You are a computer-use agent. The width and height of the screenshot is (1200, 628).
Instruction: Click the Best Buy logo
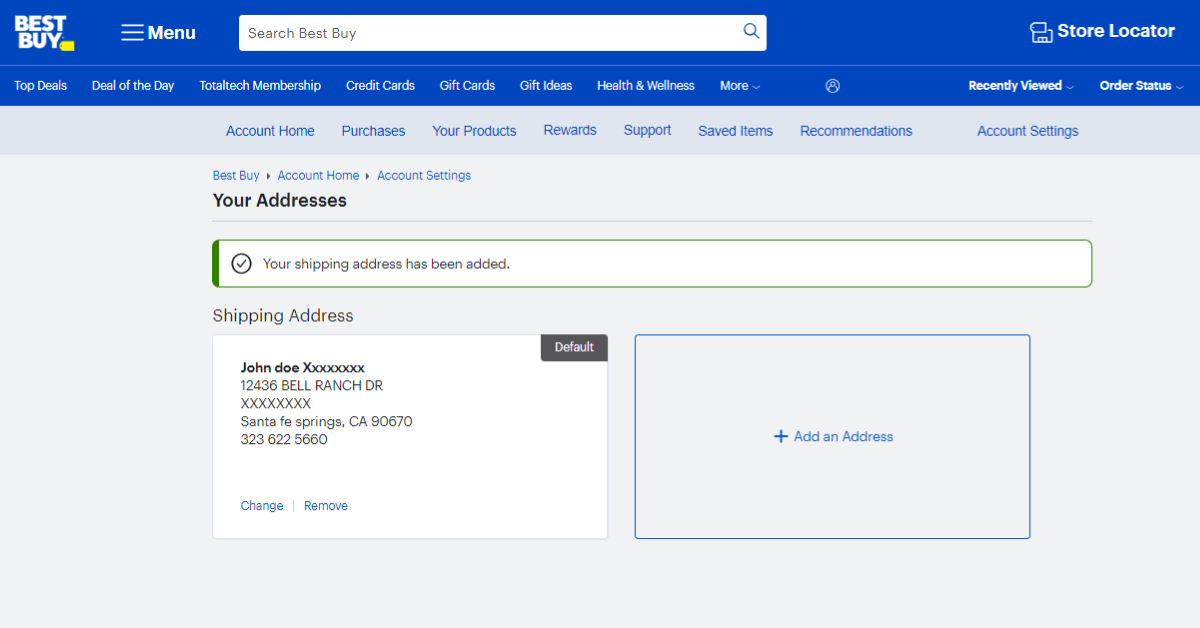[42, 30]
